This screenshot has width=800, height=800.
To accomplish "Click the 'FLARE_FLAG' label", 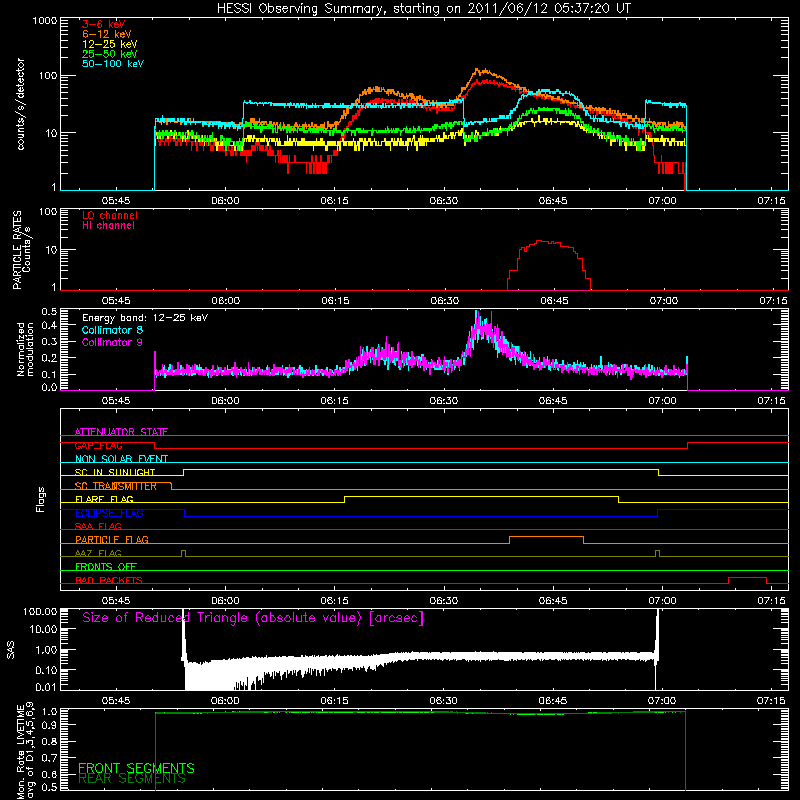I will [104, 499].
